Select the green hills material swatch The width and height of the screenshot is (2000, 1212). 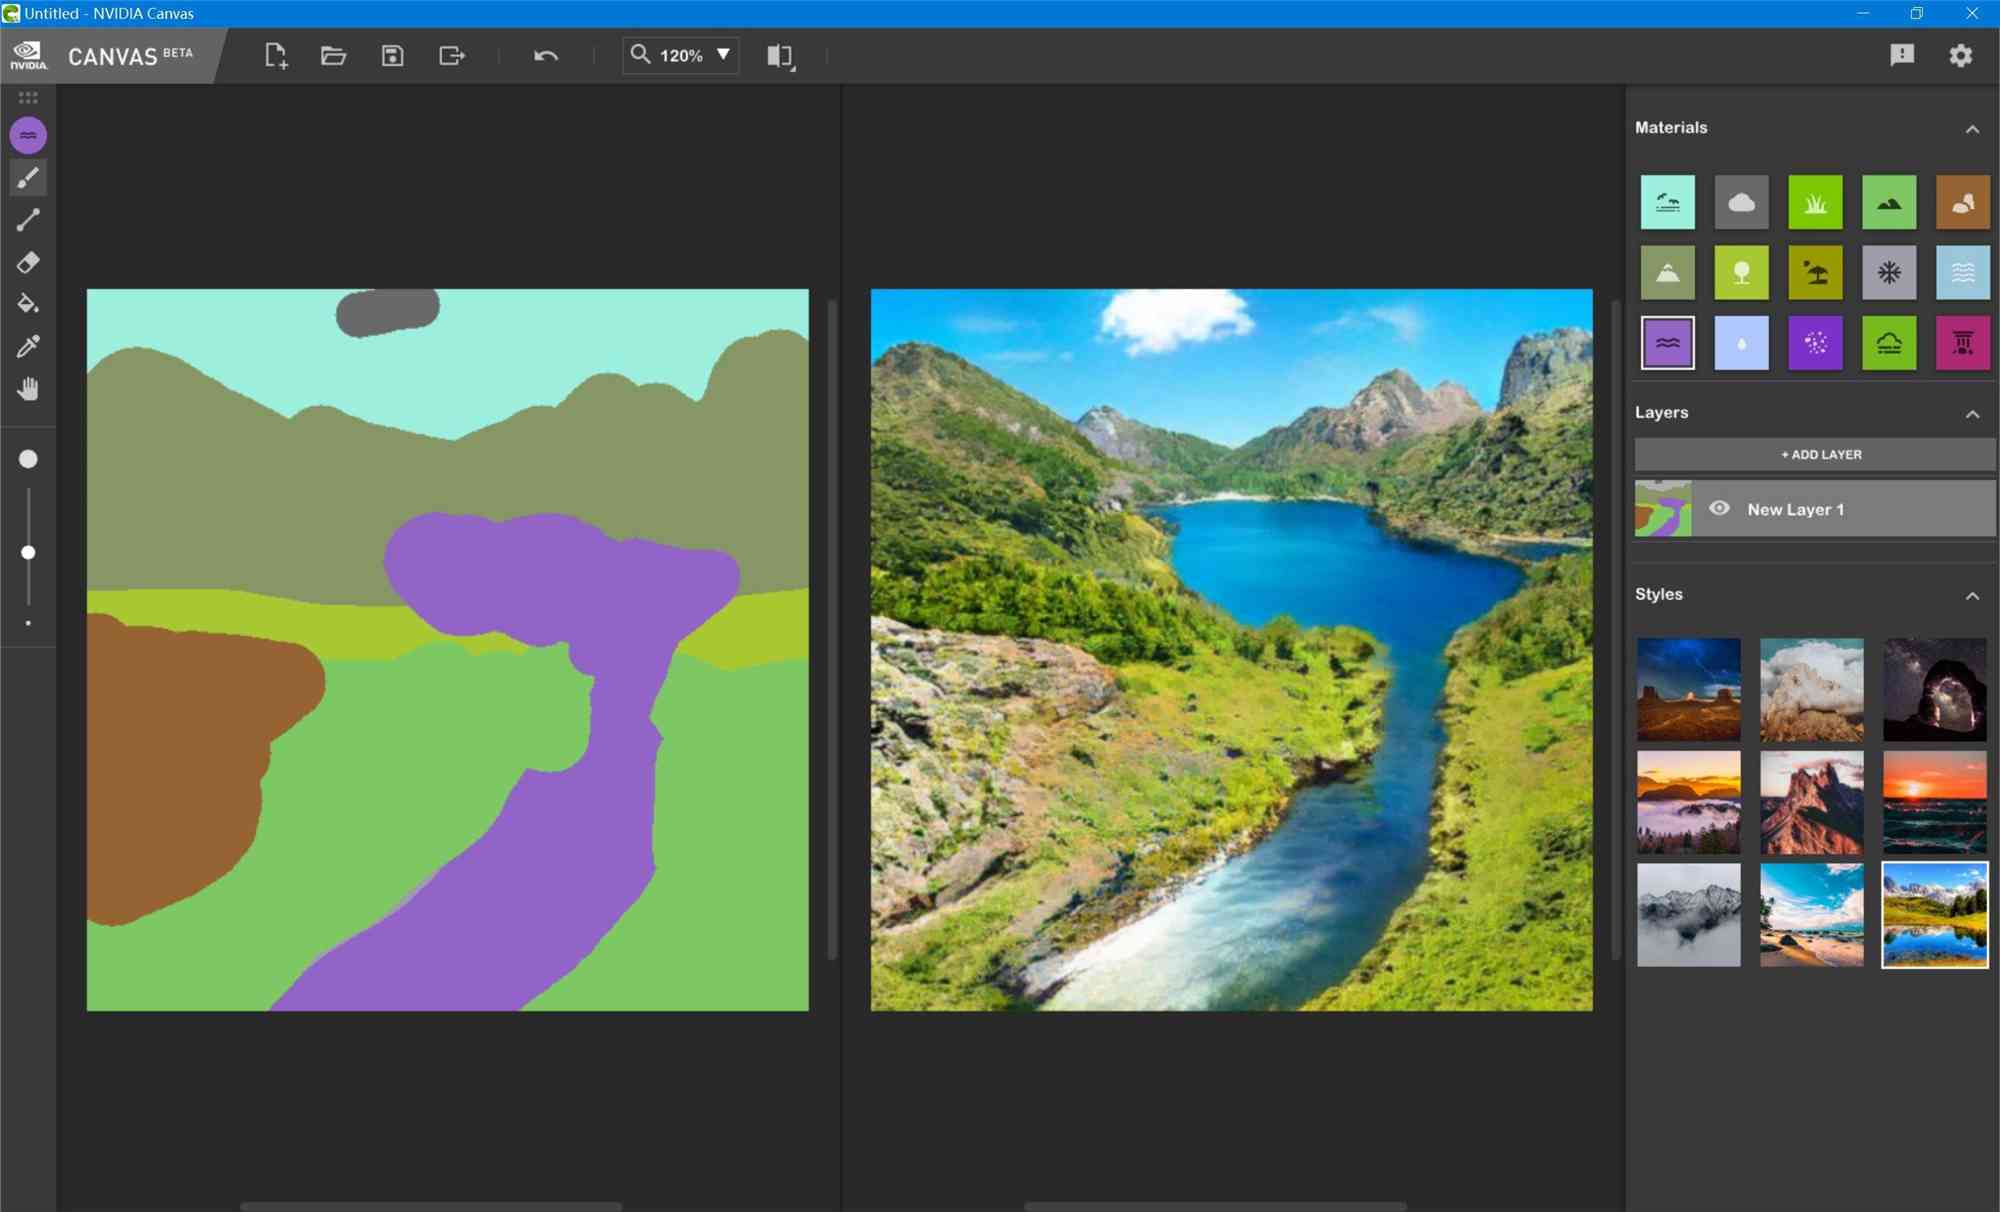pyautogui.click(x=1889, y=202)
